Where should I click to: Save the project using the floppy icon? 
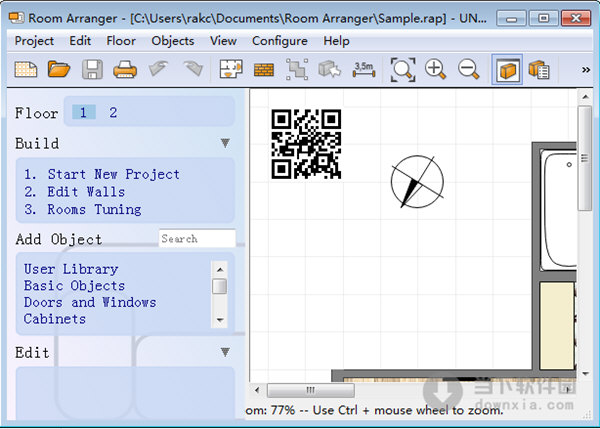92,69
